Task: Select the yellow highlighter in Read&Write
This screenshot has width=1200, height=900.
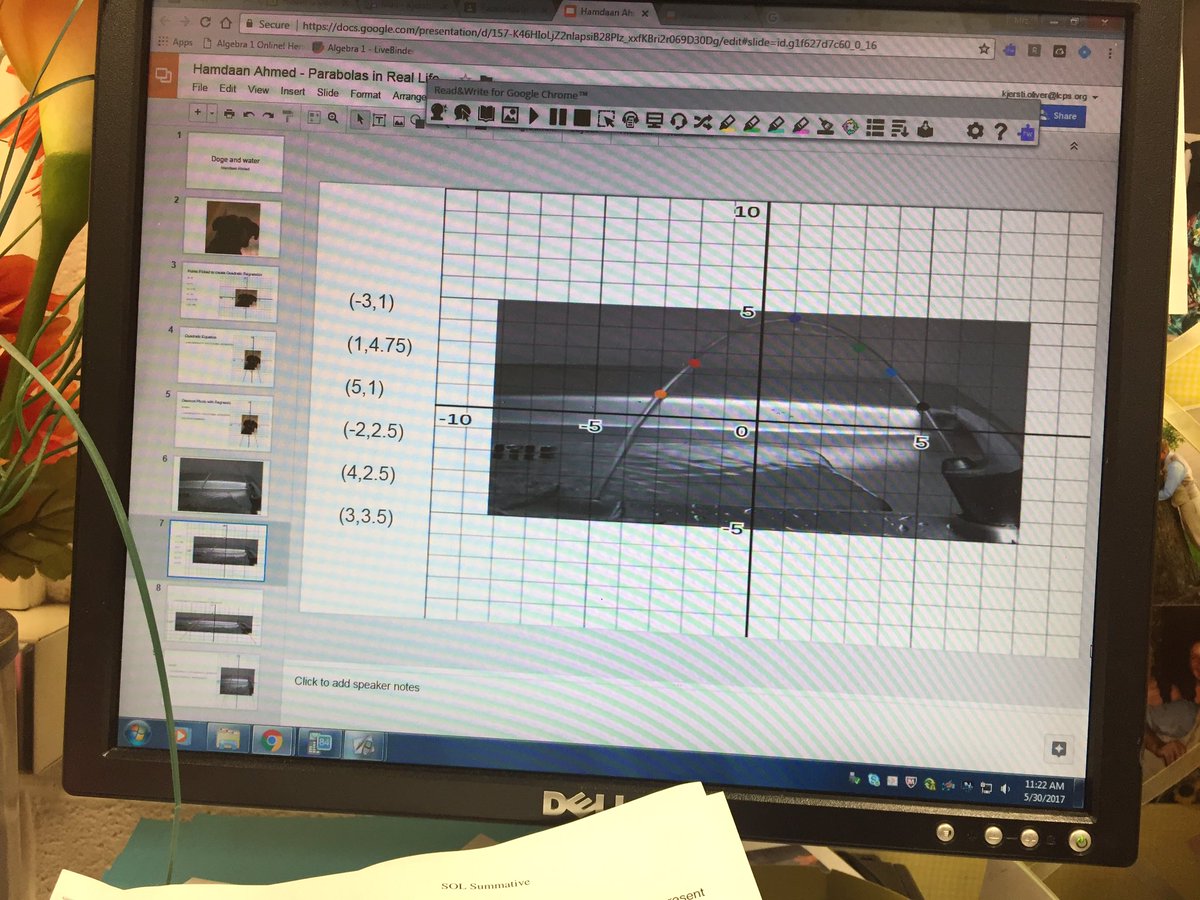Action: (727, 122)
